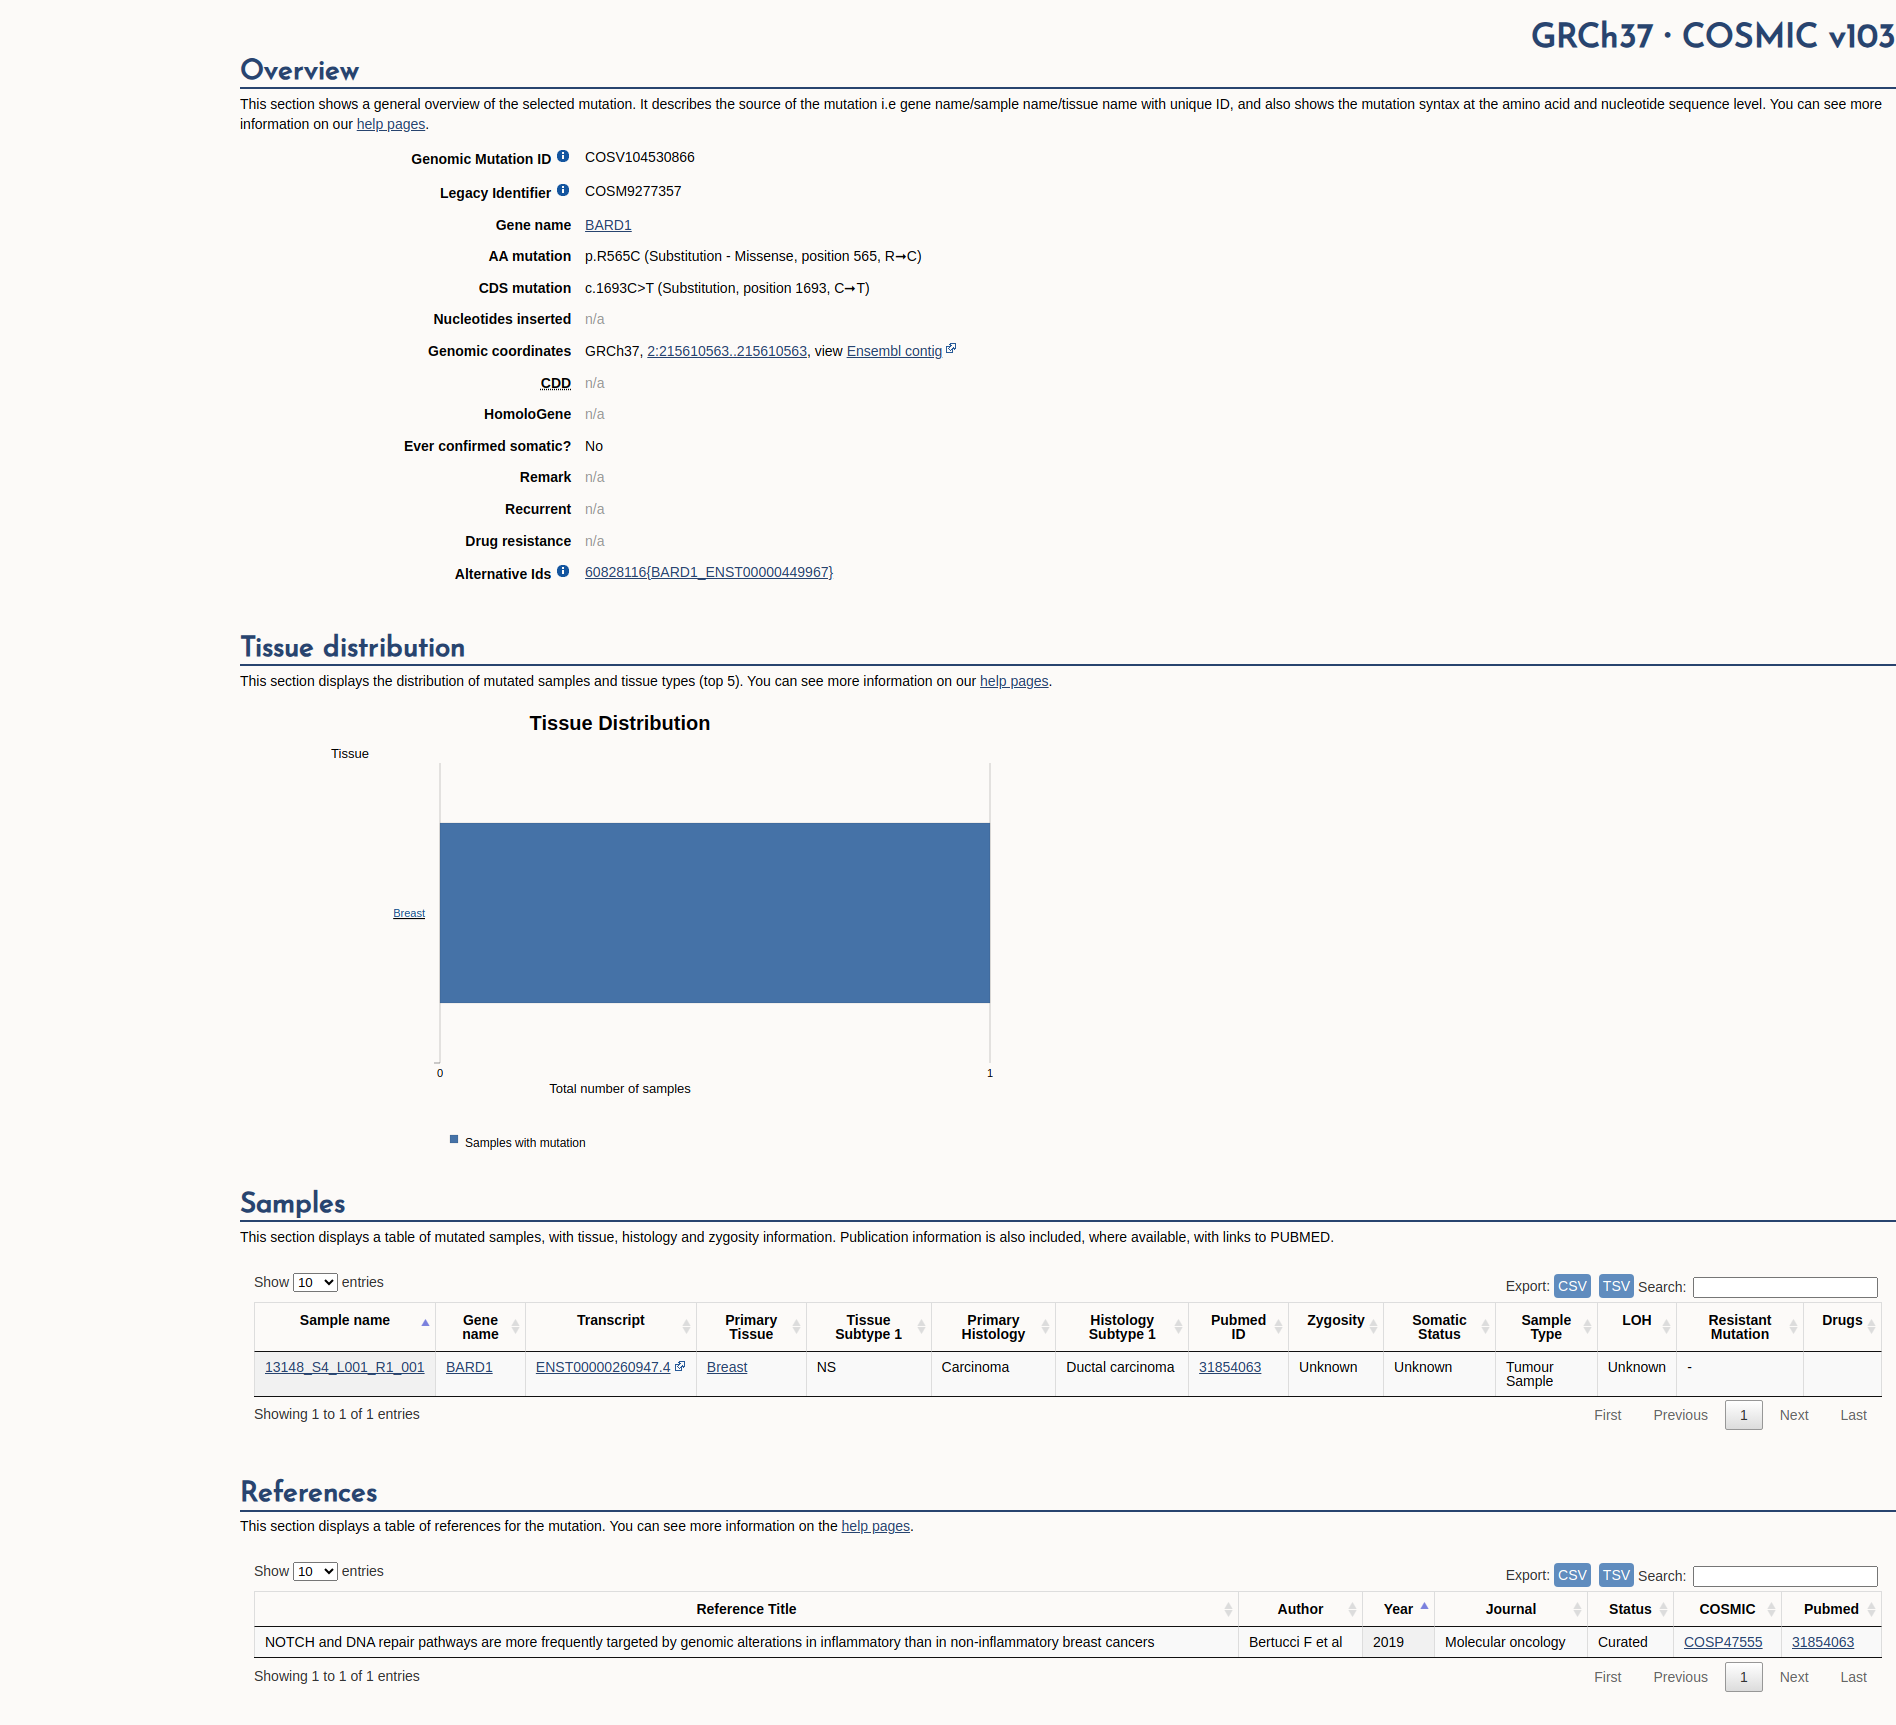
Task: Click the Alternative Ids info icon
Action: point(563,571)
